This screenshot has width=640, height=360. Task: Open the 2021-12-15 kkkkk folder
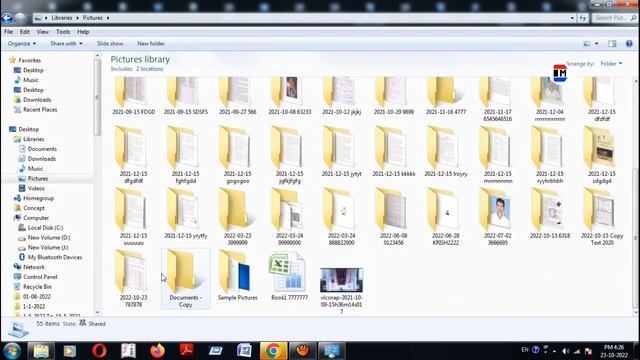tap(393, 152)
